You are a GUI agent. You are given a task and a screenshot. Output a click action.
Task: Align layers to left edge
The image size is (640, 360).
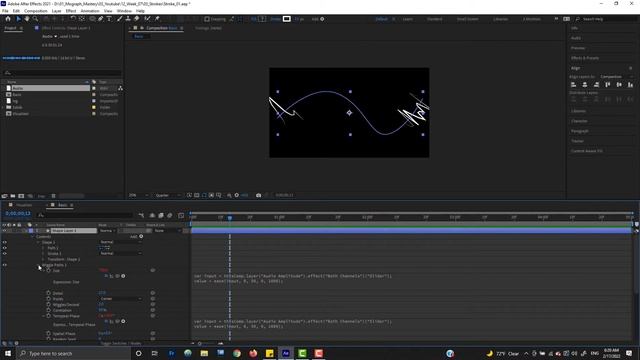573,84
